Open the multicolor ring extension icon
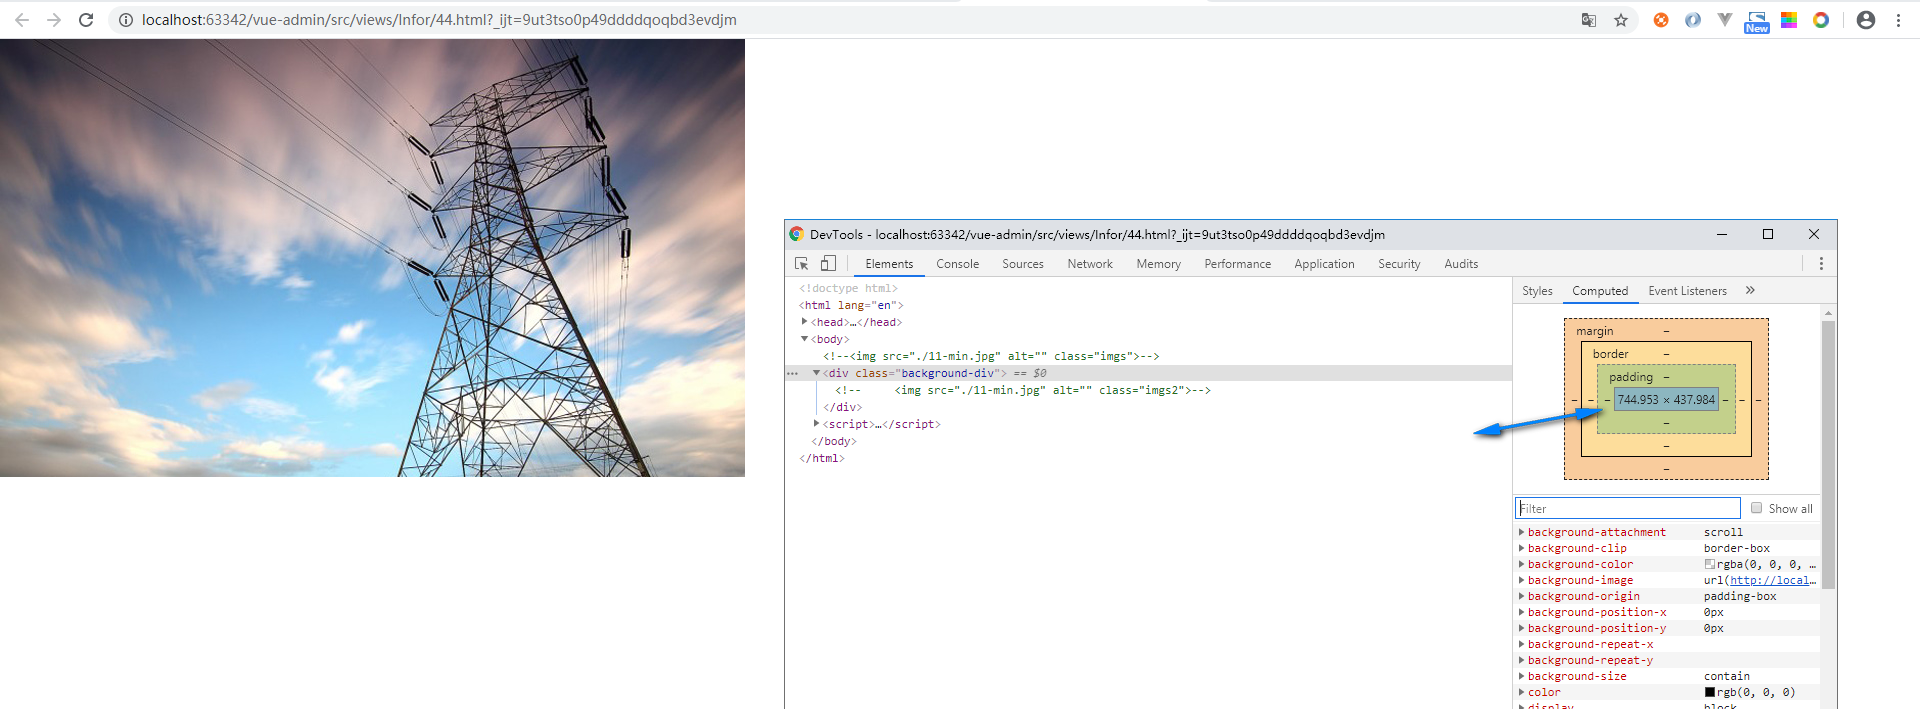Screen dimensions: 1920x709 [x=1821, y=20]
